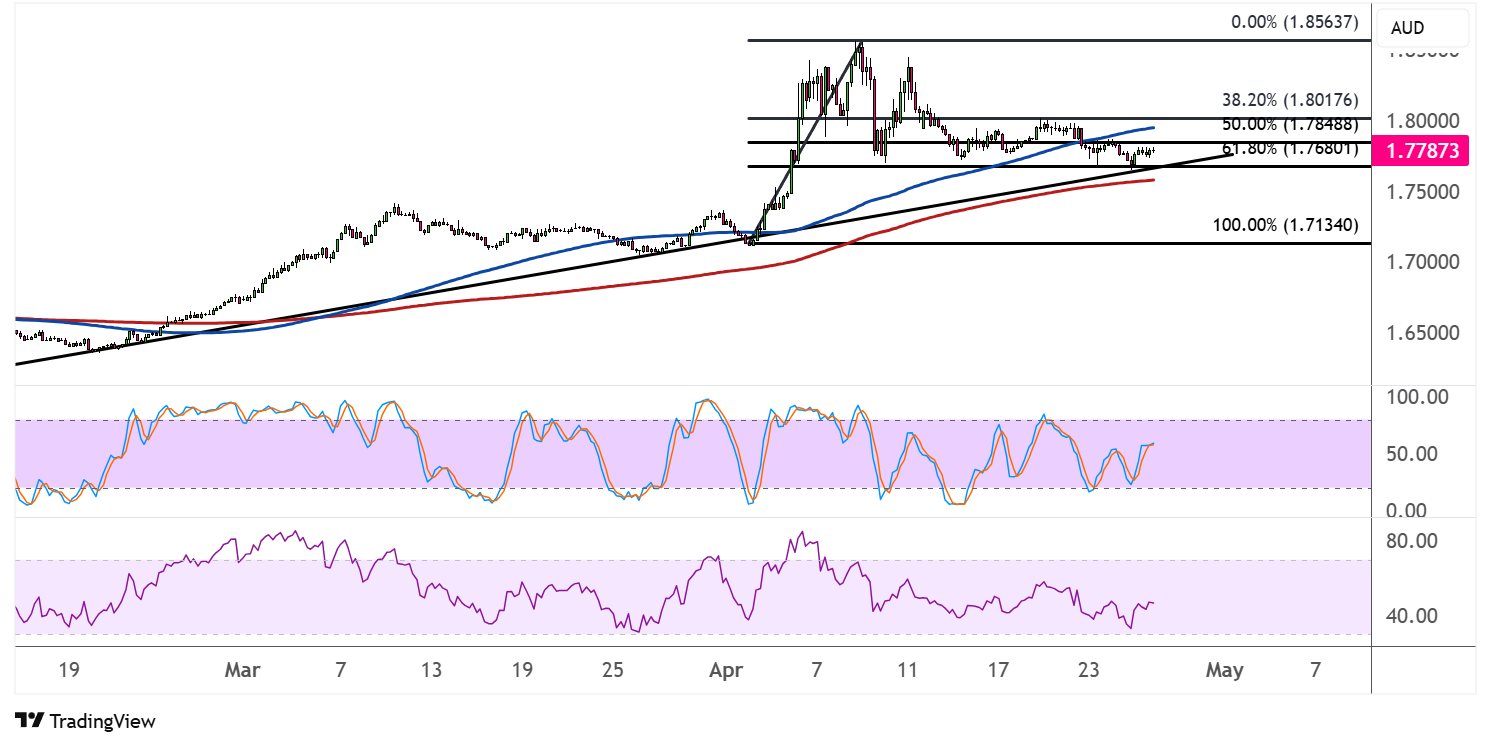The image size is (1491, 747).
Task: Click the 1.70000 price axis label
Action: point(1424,263)
